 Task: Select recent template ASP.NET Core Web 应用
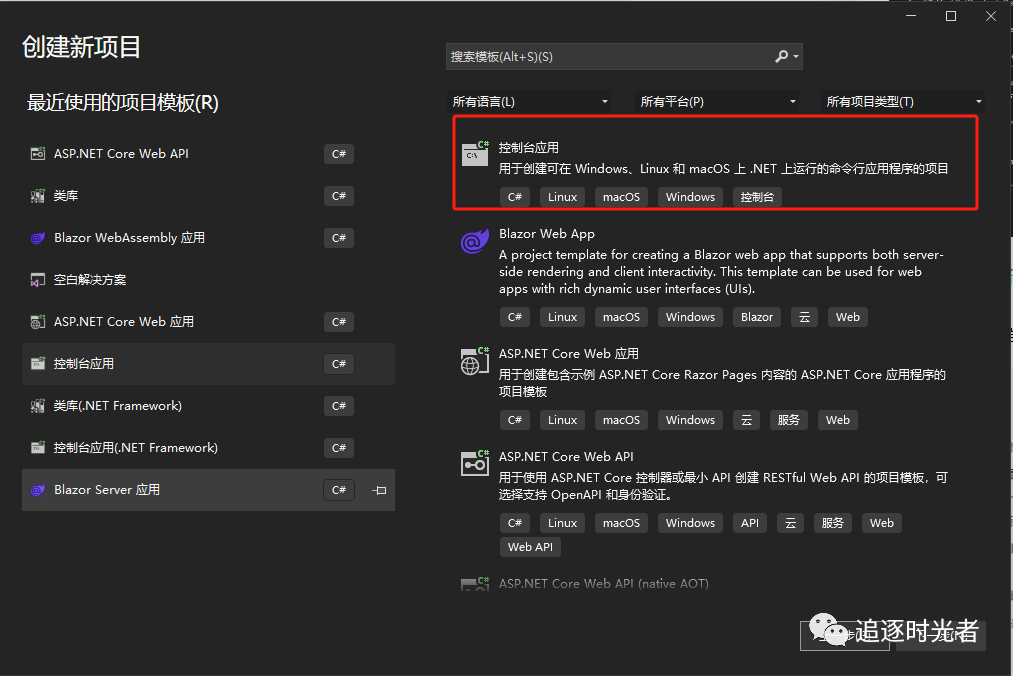coord(208,322)
